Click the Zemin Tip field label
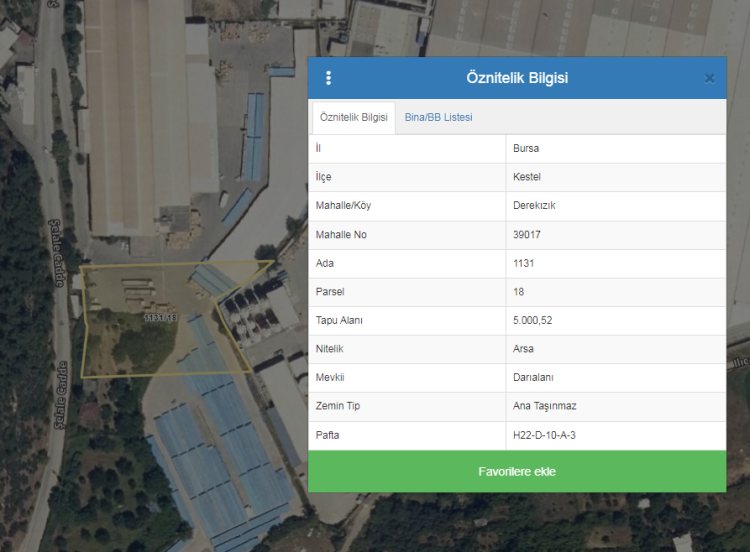The width and height of the screenshot is (750, 552). [338, 407]
